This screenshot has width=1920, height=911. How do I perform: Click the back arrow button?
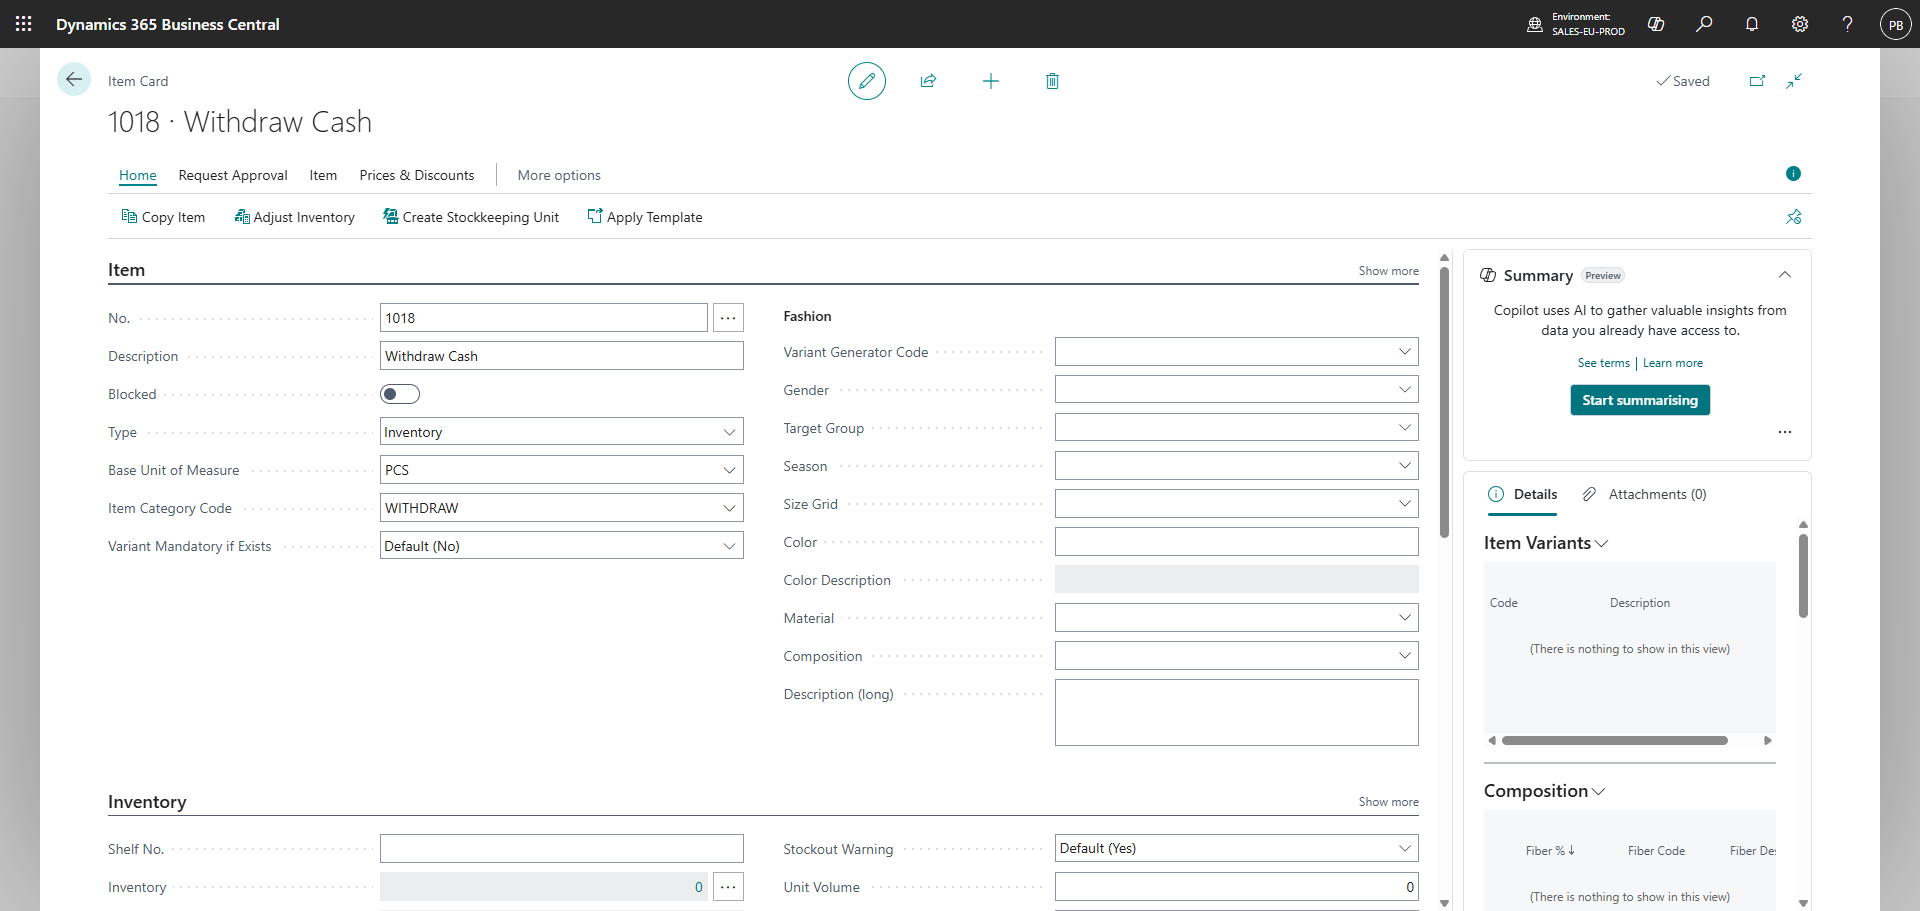(x=74, y=80)
